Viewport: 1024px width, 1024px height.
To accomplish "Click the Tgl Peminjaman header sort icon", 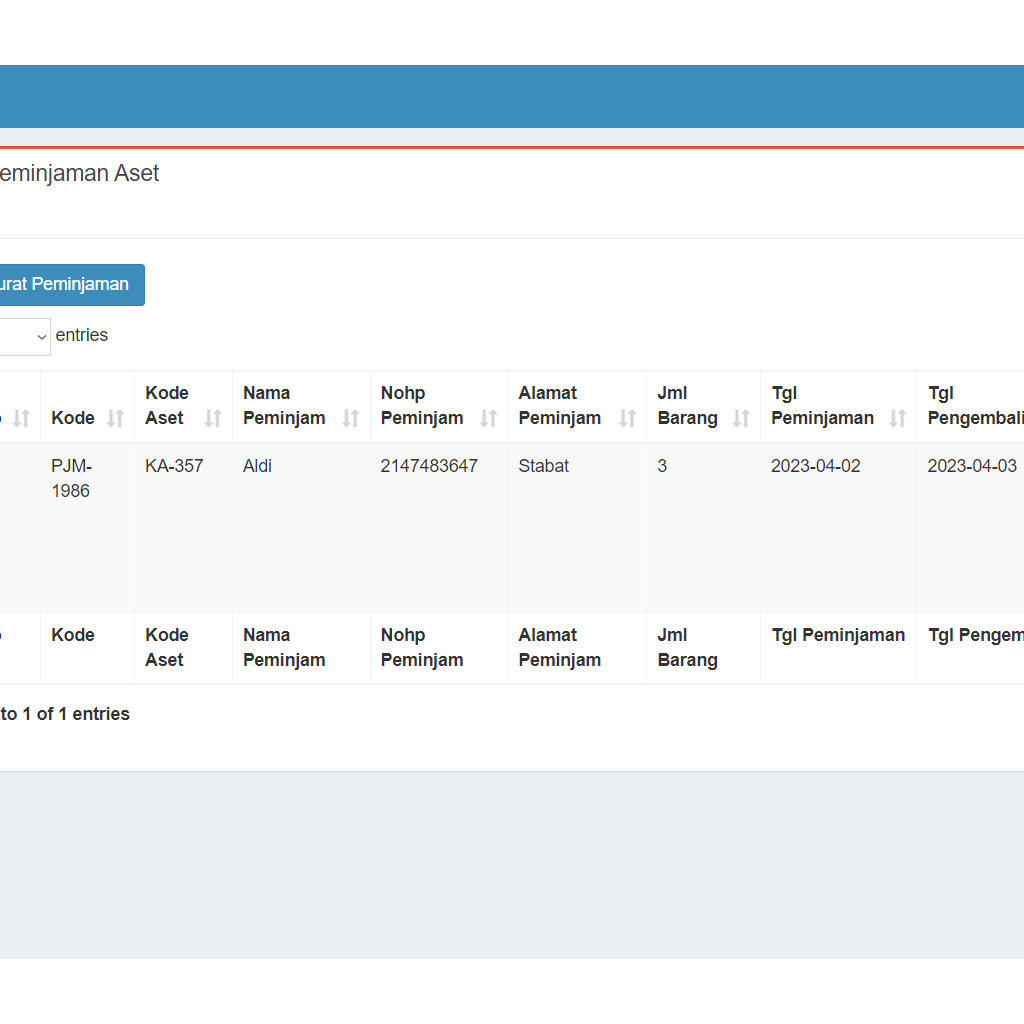I will (897, 418).
